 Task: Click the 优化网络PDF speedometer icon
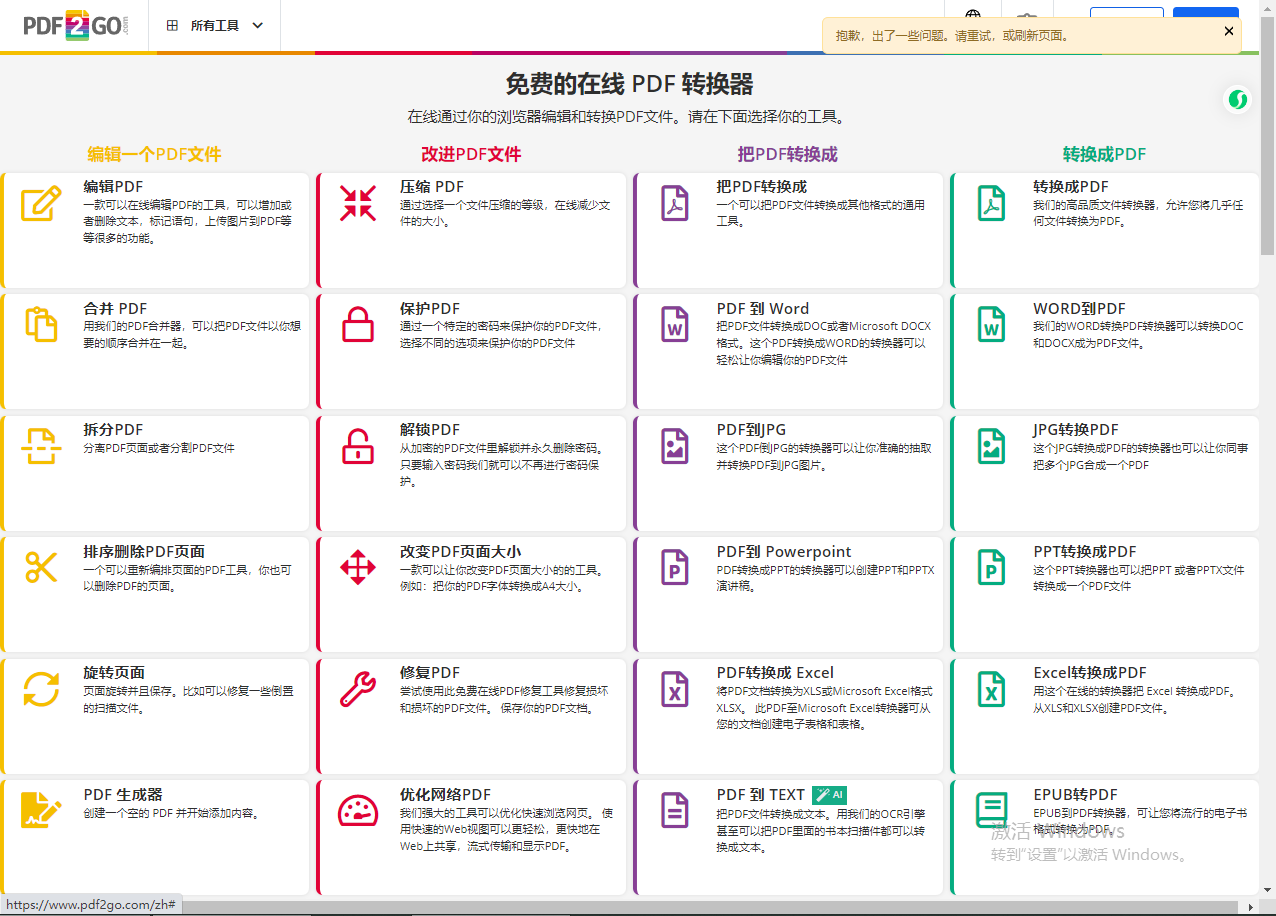(x=358, y=810)
